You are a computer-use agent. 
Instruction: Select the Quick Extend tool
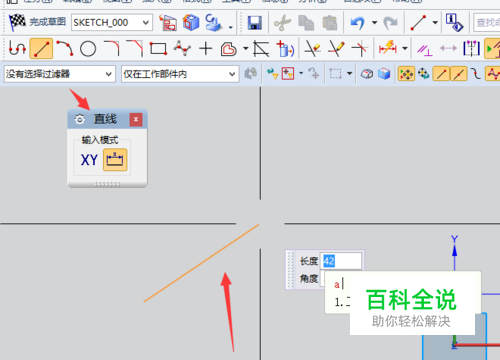point(336,49)
